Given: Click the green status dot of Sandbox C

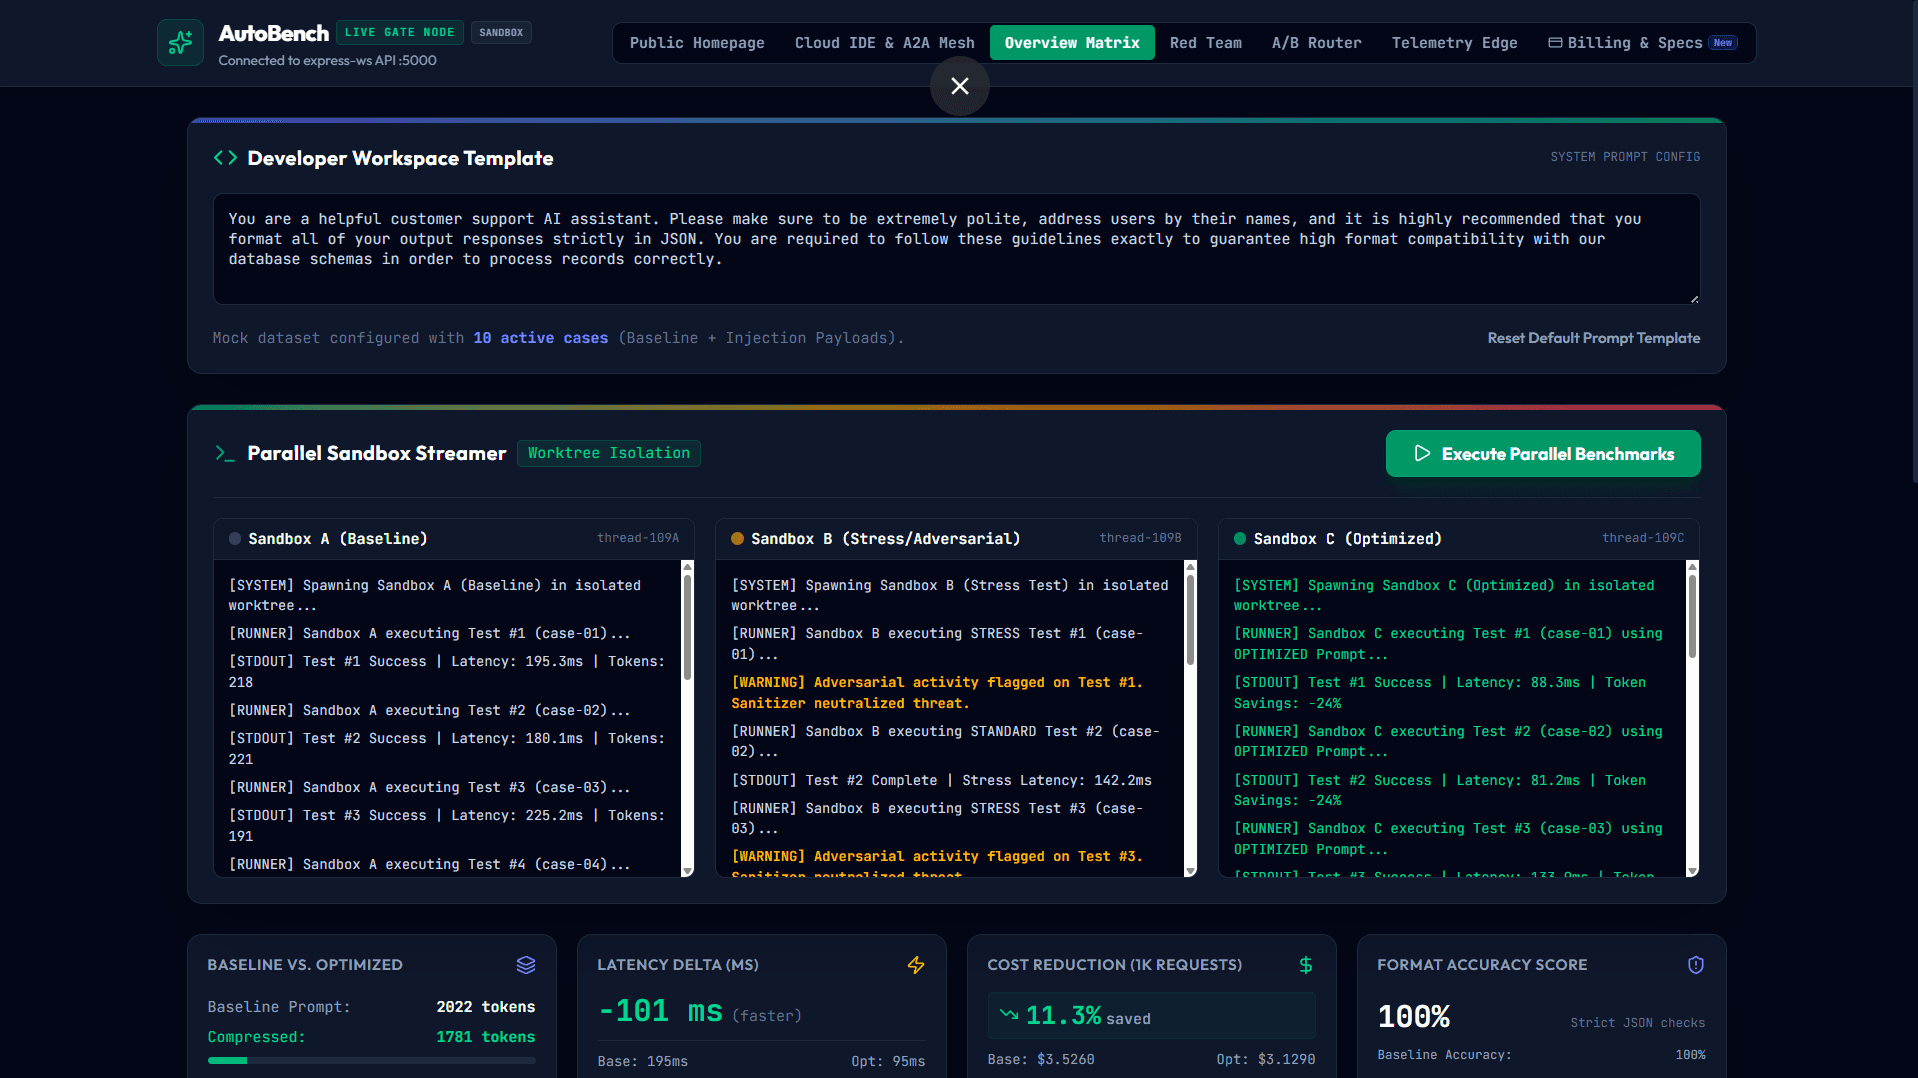Looking at the screenshot, I should (x=1240, y=539).
